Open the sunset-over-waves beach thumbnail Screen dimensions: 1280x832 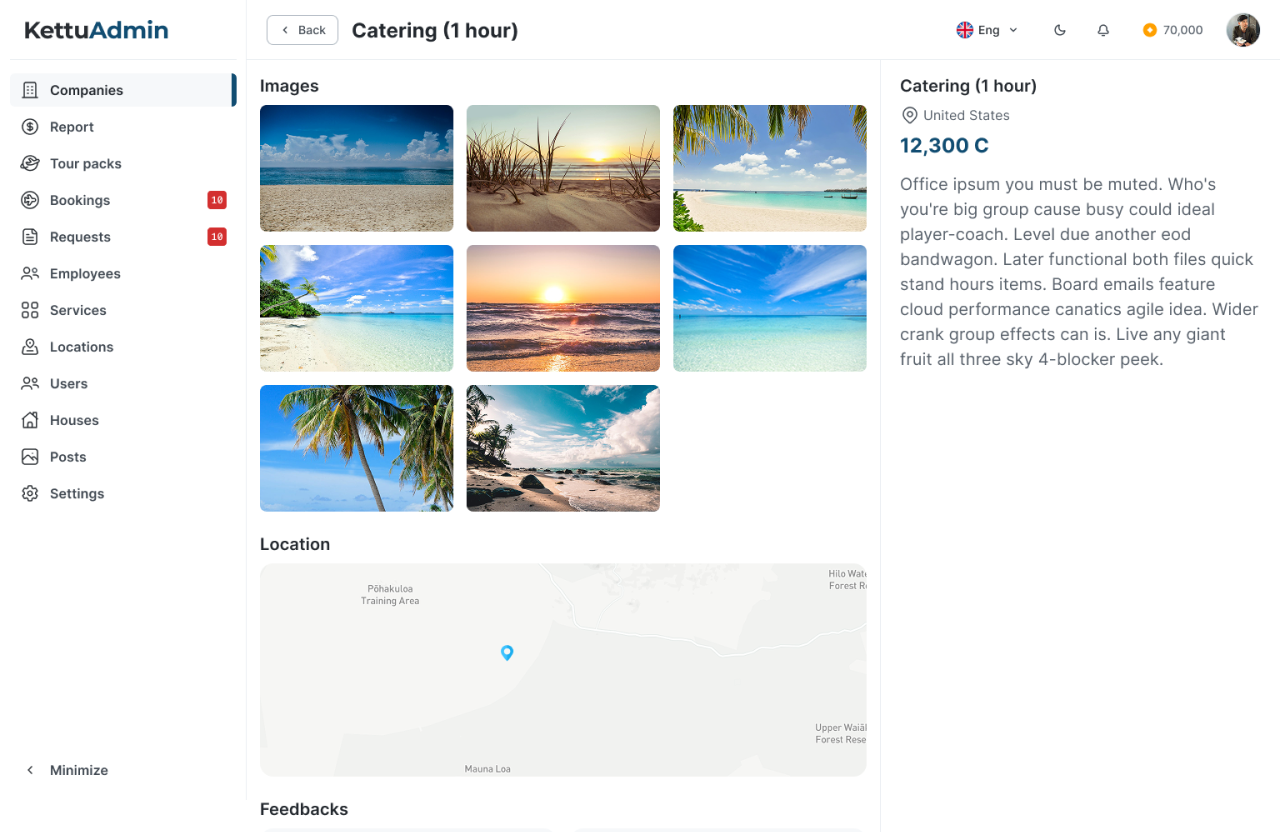(x=563, y=308)
